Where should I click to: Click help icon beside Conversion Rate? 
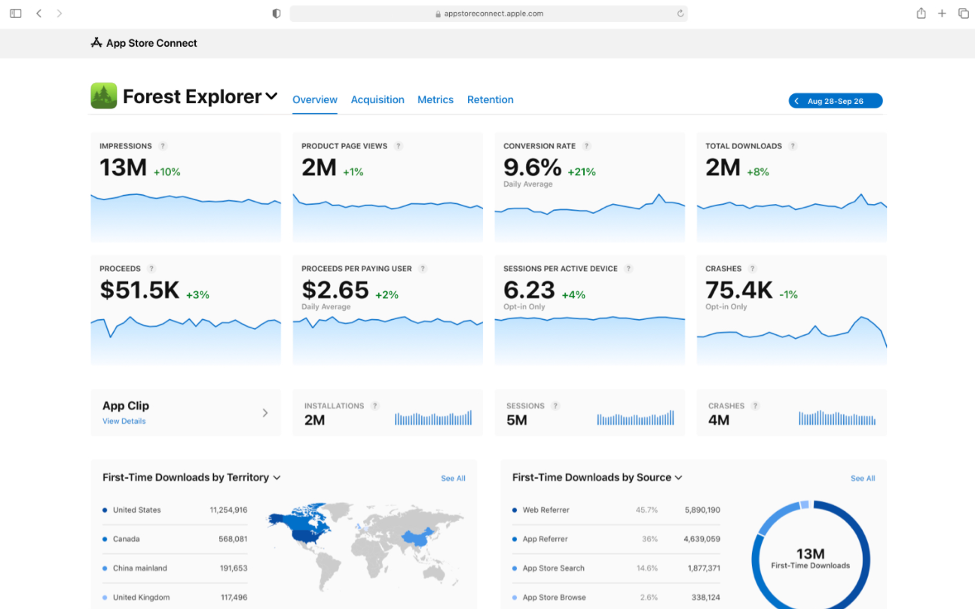click(x=587, y=146)
